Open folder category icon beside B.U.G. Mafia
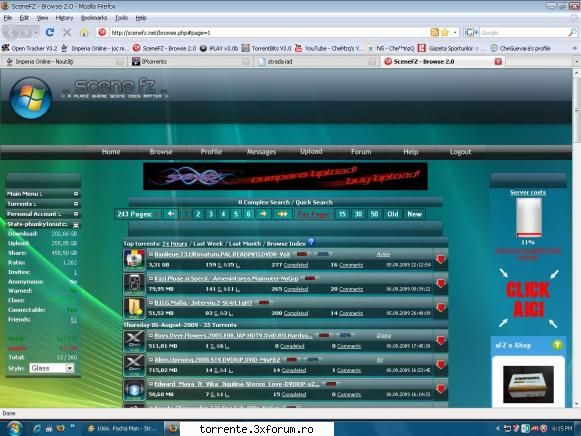The image size is (581, 436). coord(134,308)
